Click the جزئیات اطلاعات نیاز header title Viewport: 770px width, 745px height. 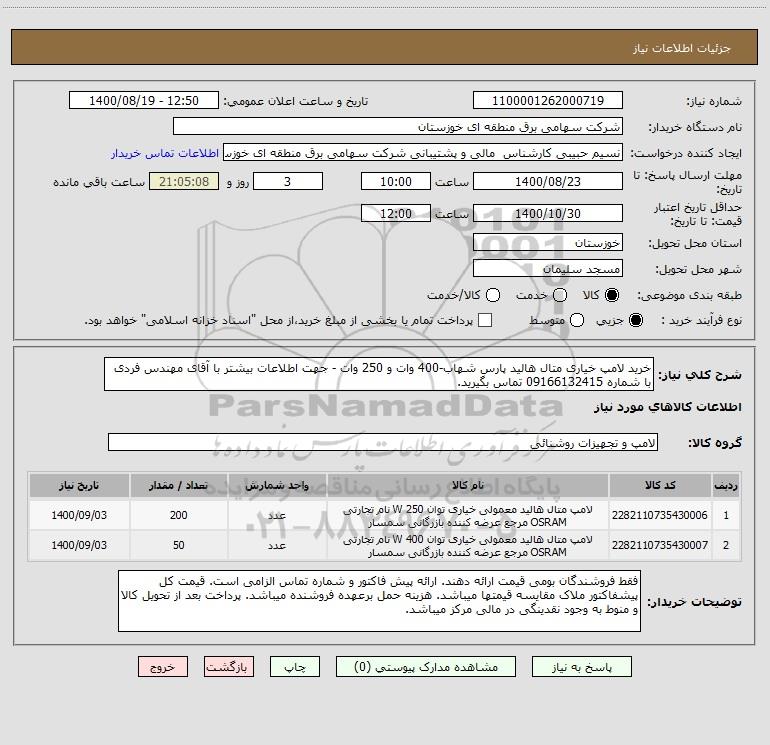click(681, 48)
